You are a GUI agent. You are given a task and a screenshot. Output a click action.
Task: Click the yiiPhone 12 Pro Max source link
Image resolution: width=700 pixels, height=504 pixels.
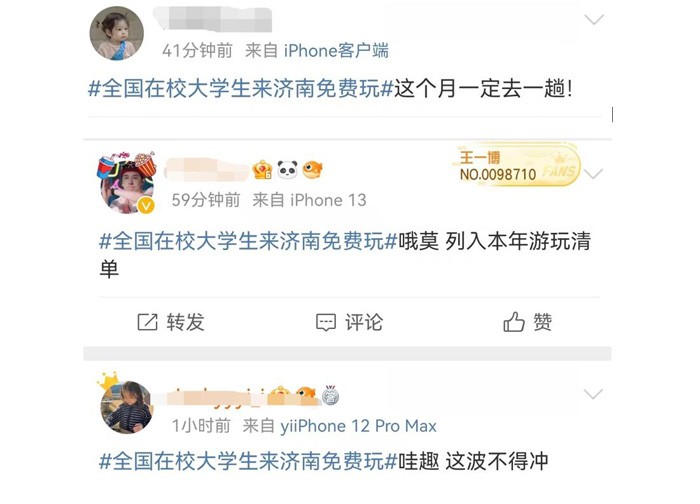[358, 426]
